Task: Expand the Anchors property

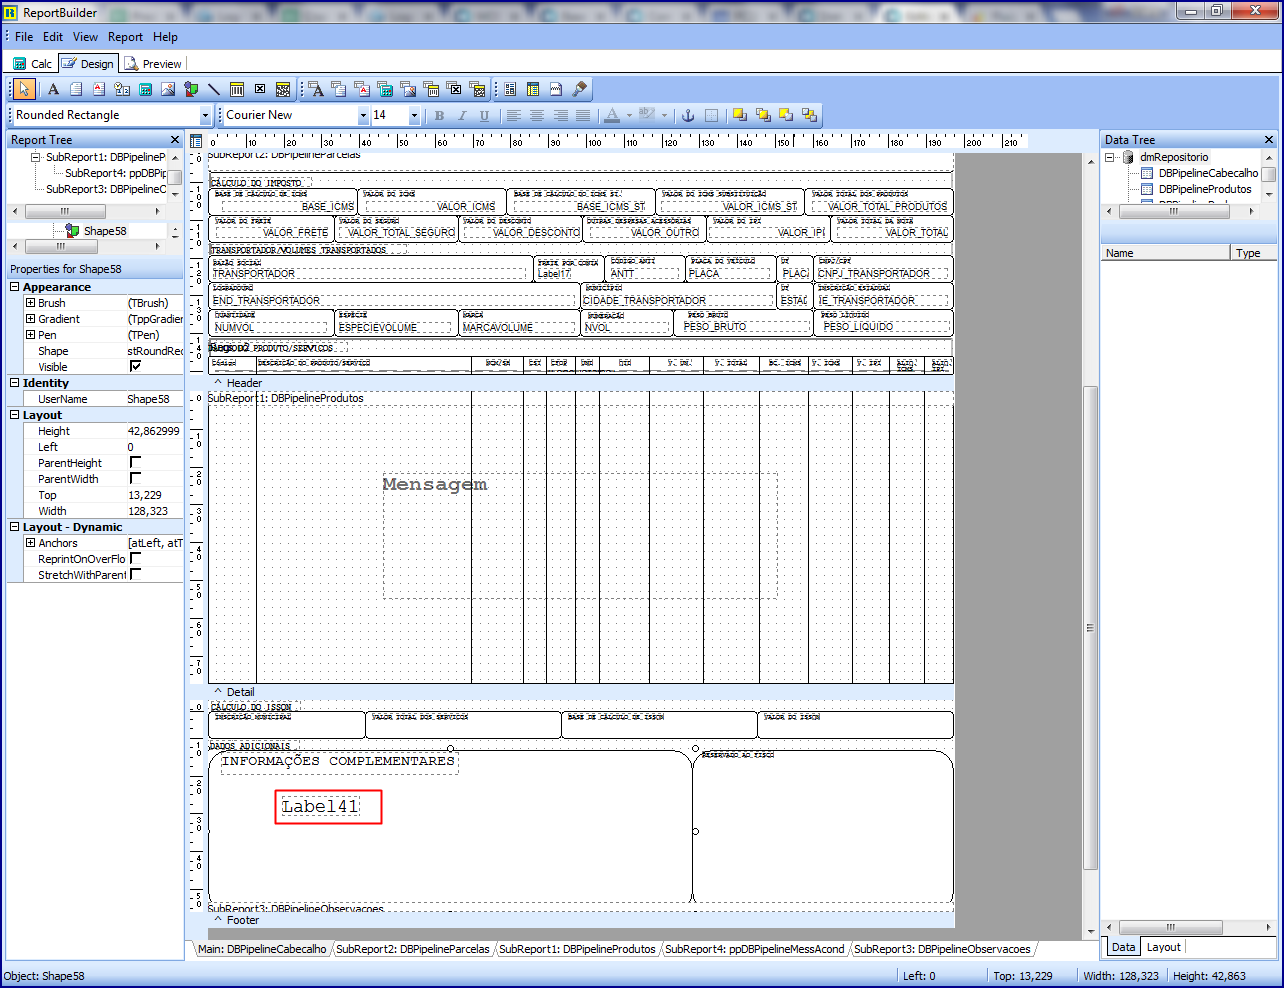Action: pyautogui.click(x=30, y=542)
